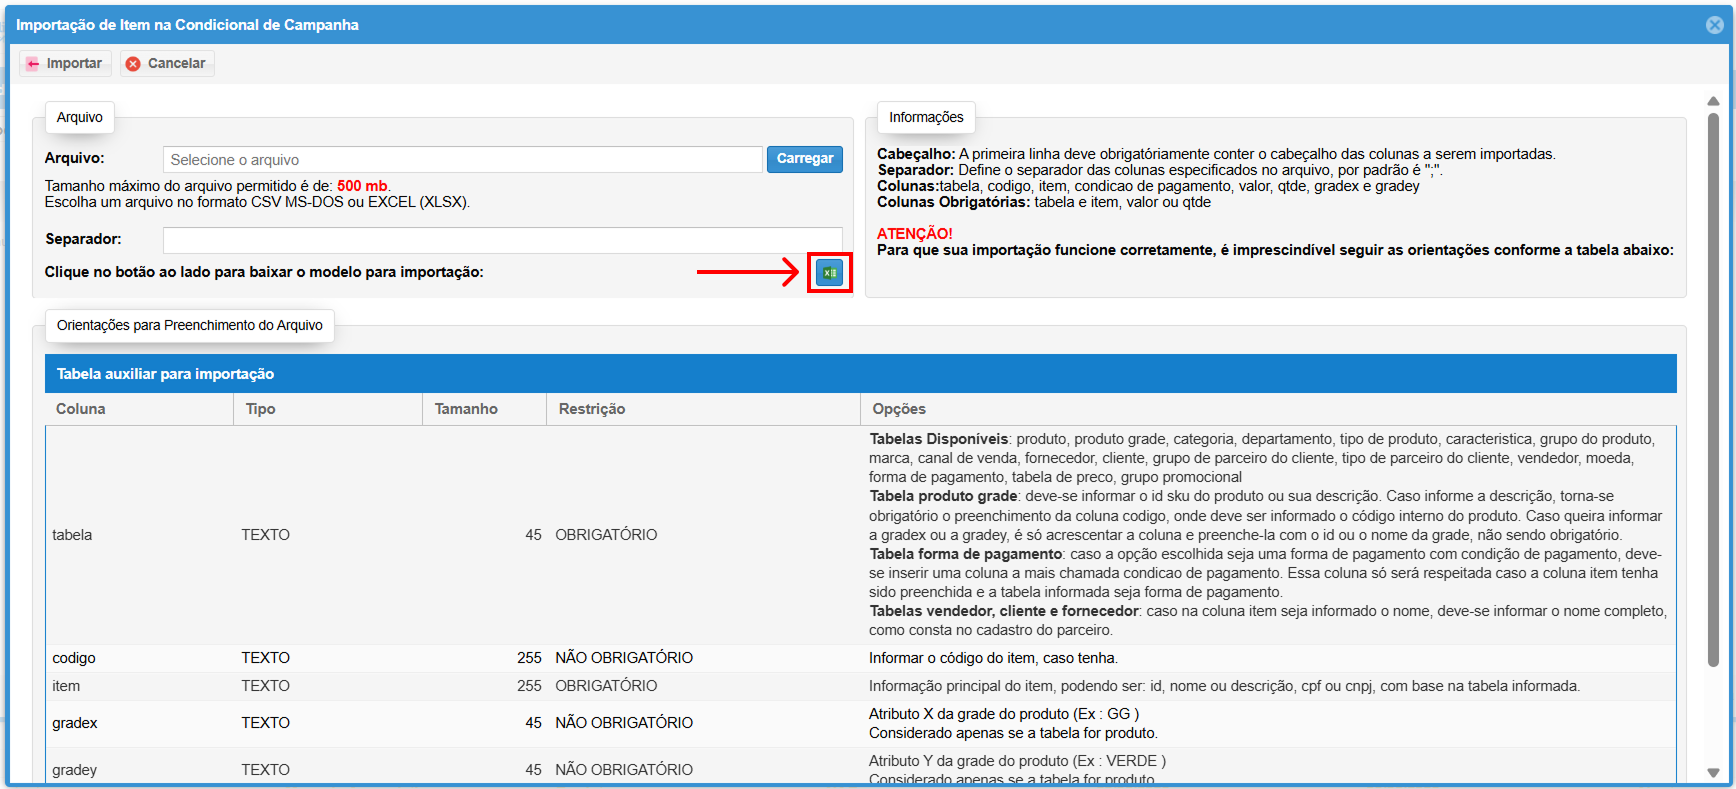This screenshot has height=789, width=1736.
Task: Click the Tamanho column header
Action: click(x=466, y=409)
